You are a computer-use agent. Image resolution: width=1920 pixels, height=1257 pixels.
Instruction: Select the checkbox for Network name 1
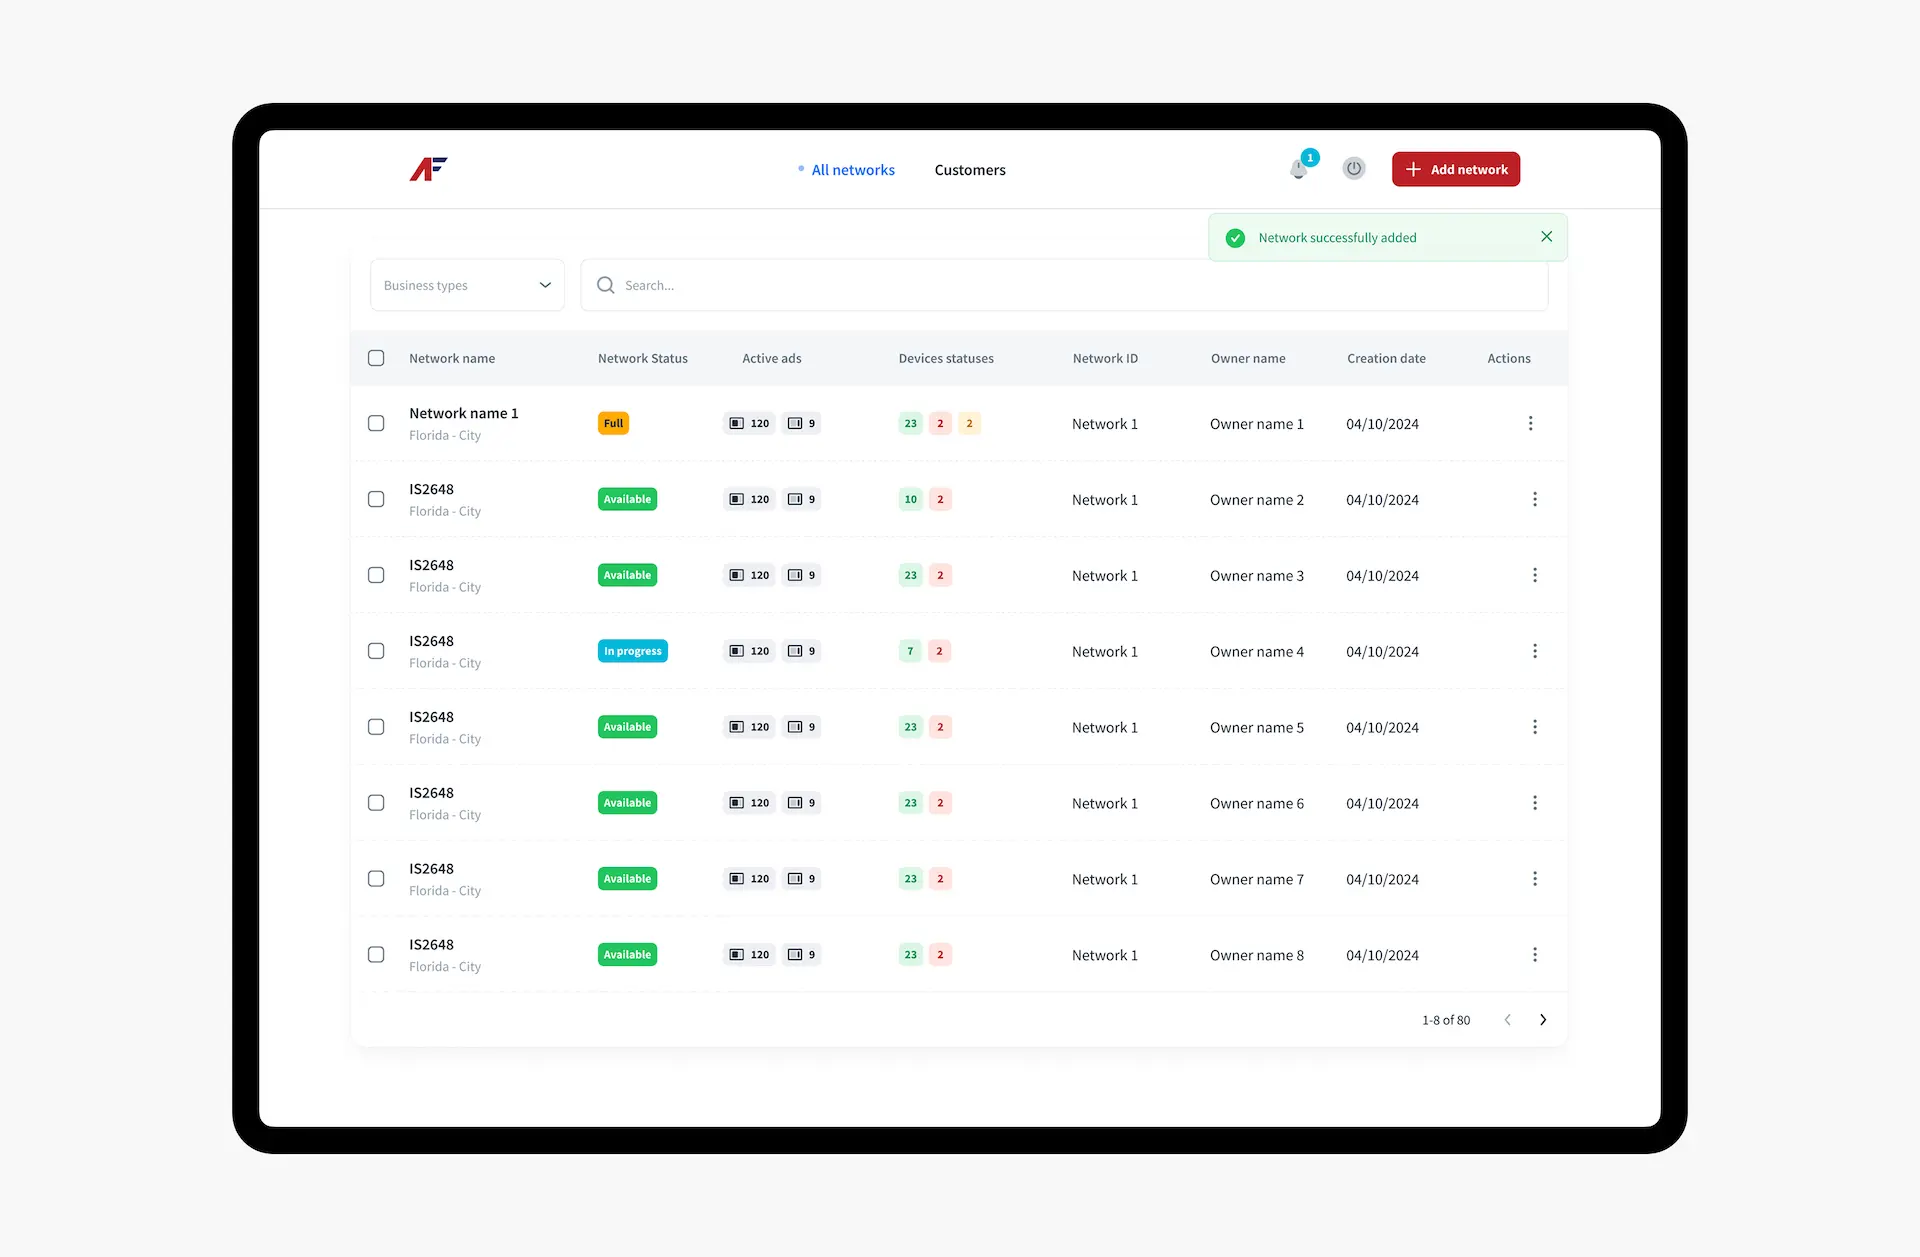tap(376, 423)
